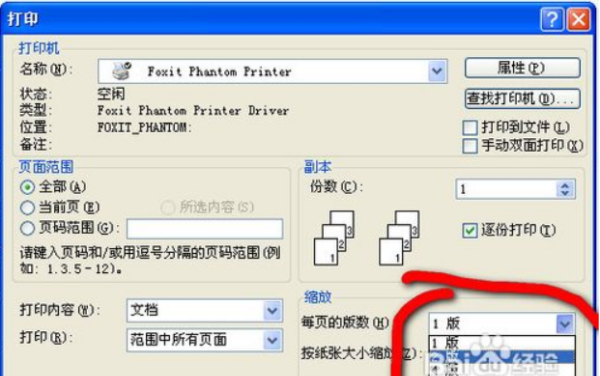Click the 查找打印机 button
Image resolution: width=600 pixels, height=376 pixels.
[522, 99]
